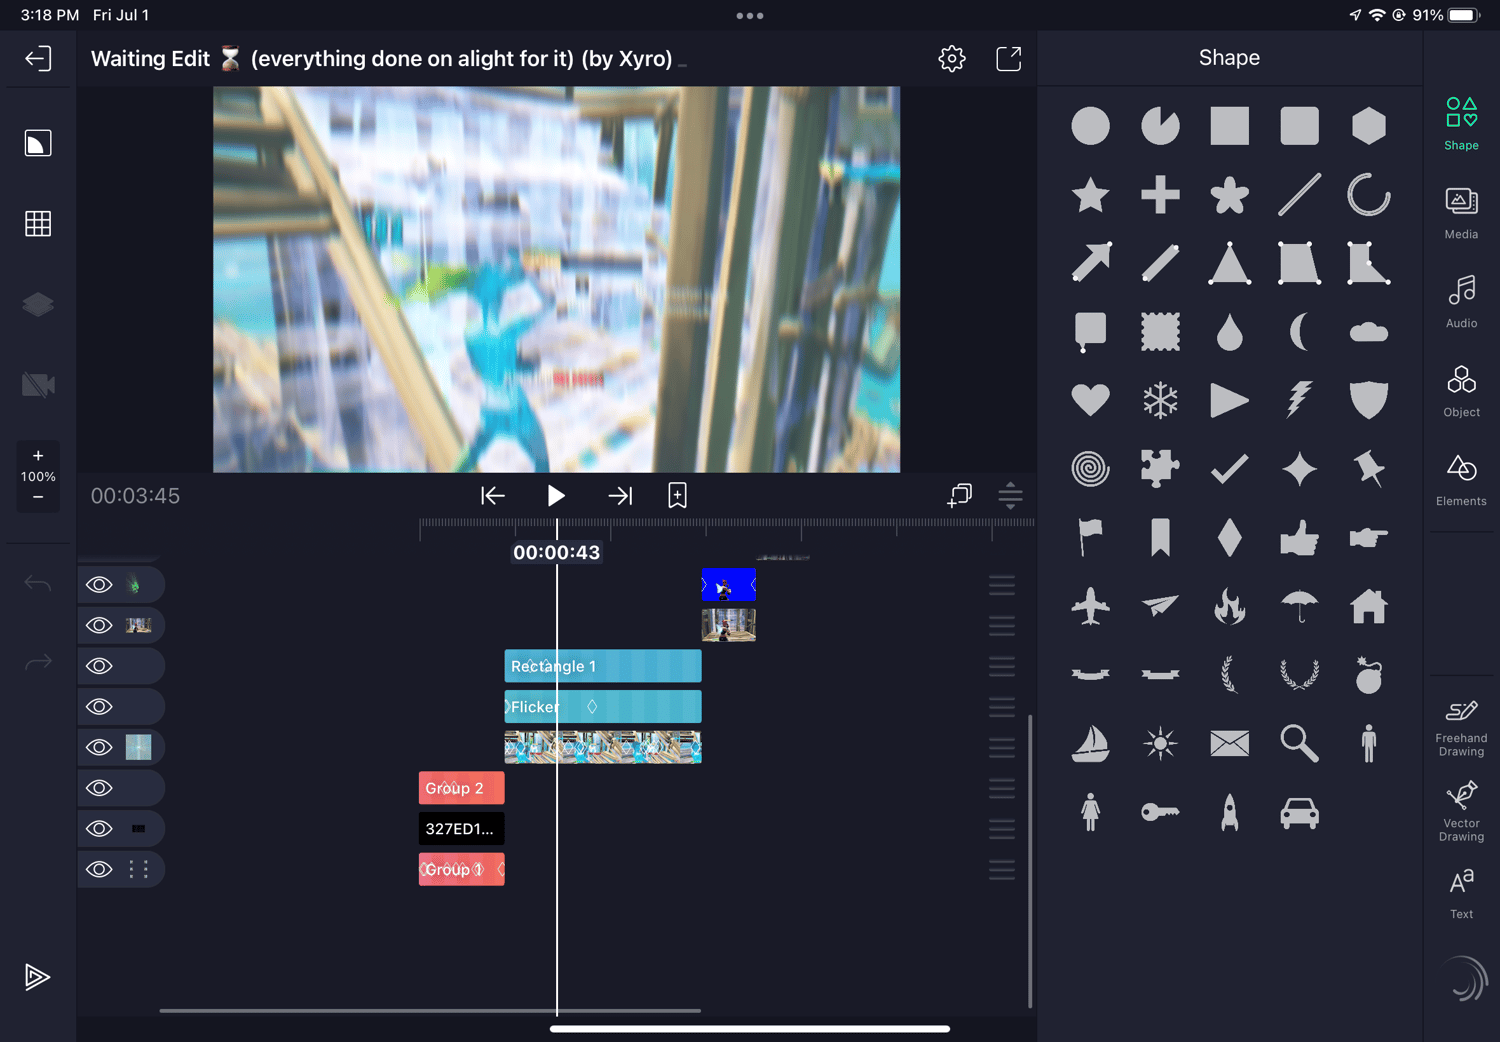
Task: Add a Text layer
Action: pos(1461,893)
